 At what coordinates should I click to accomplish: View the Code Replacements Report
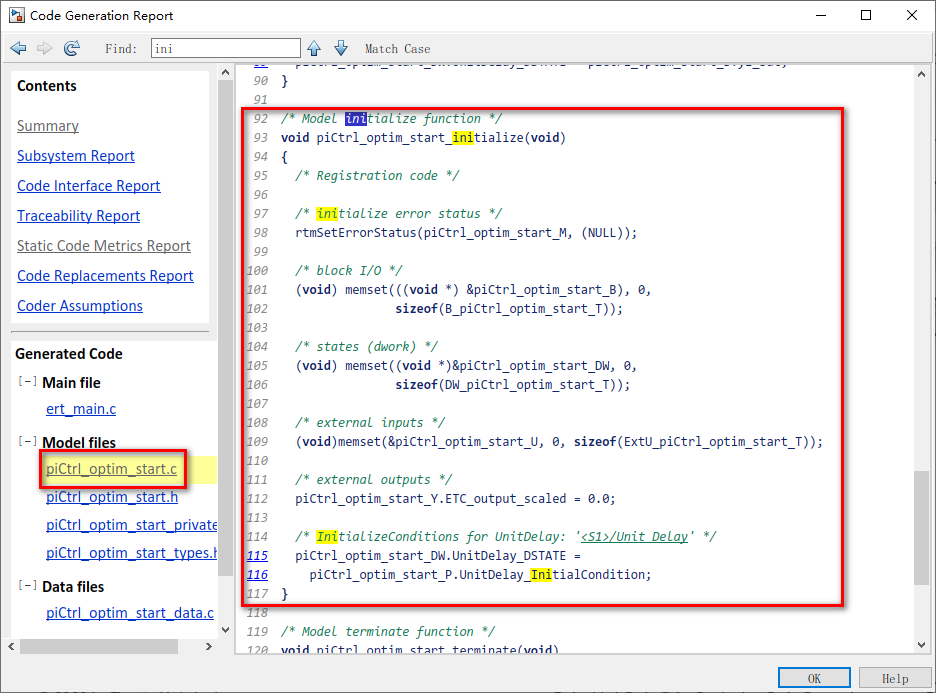click(x=103, y=275)
